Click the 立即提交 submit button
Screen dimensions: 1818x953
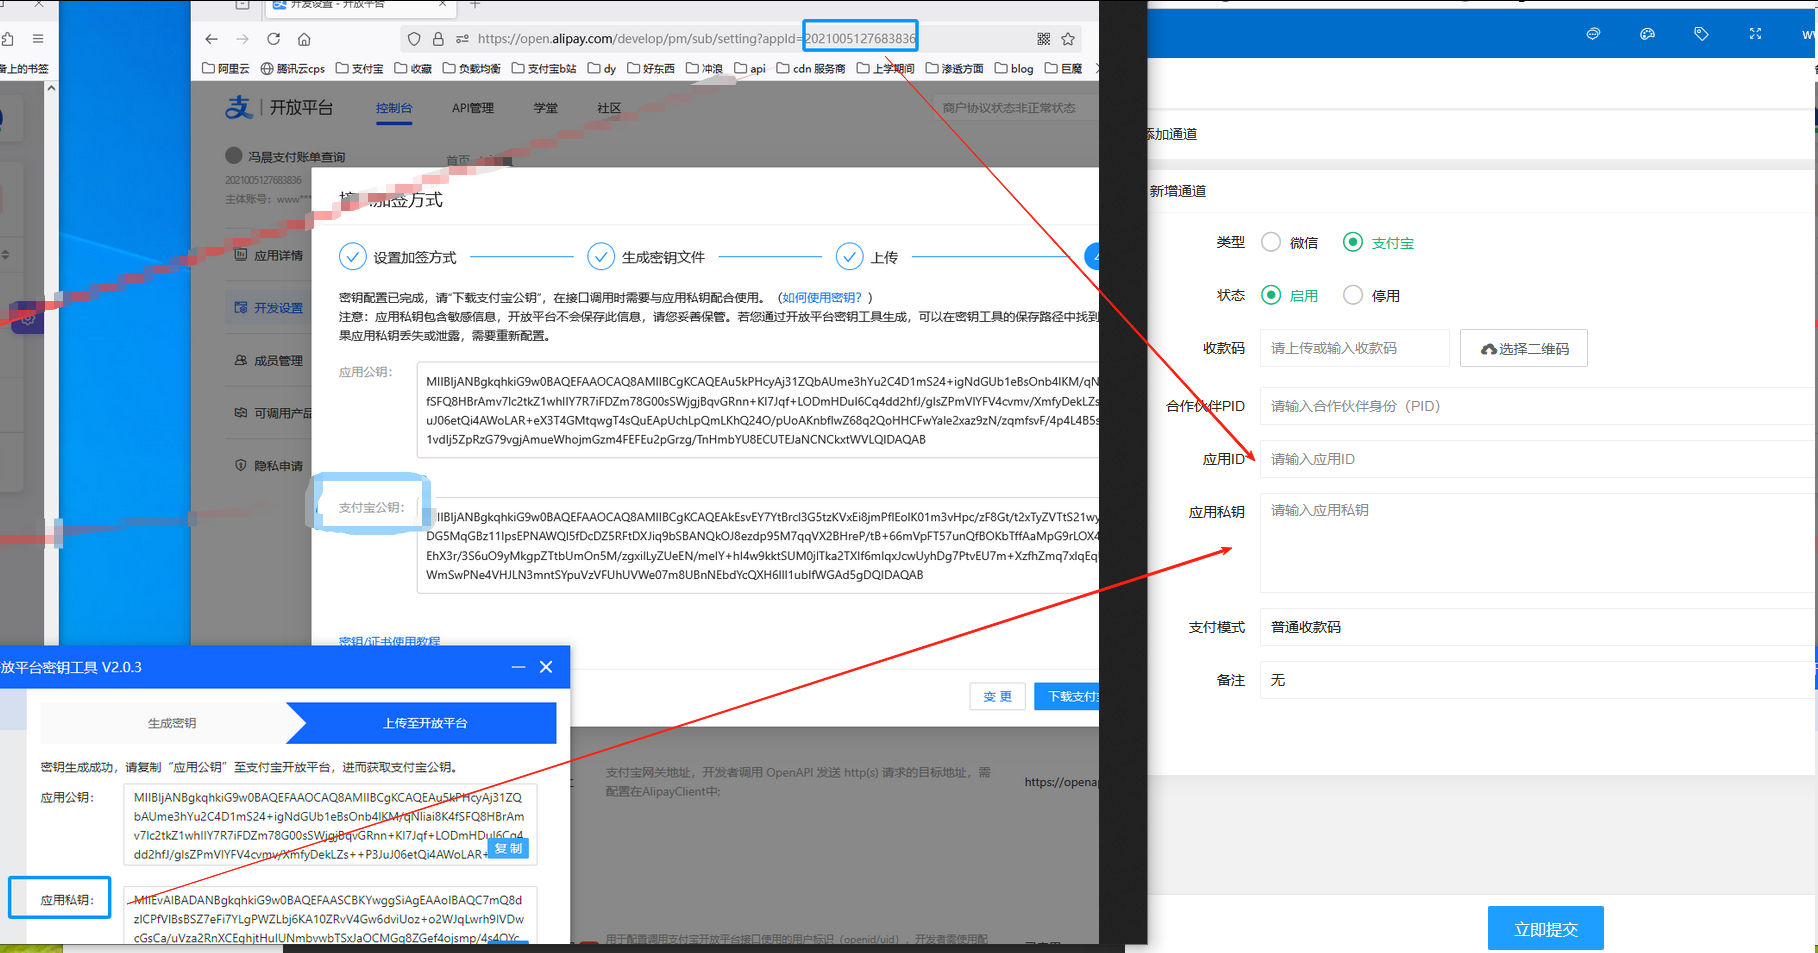1546,929
